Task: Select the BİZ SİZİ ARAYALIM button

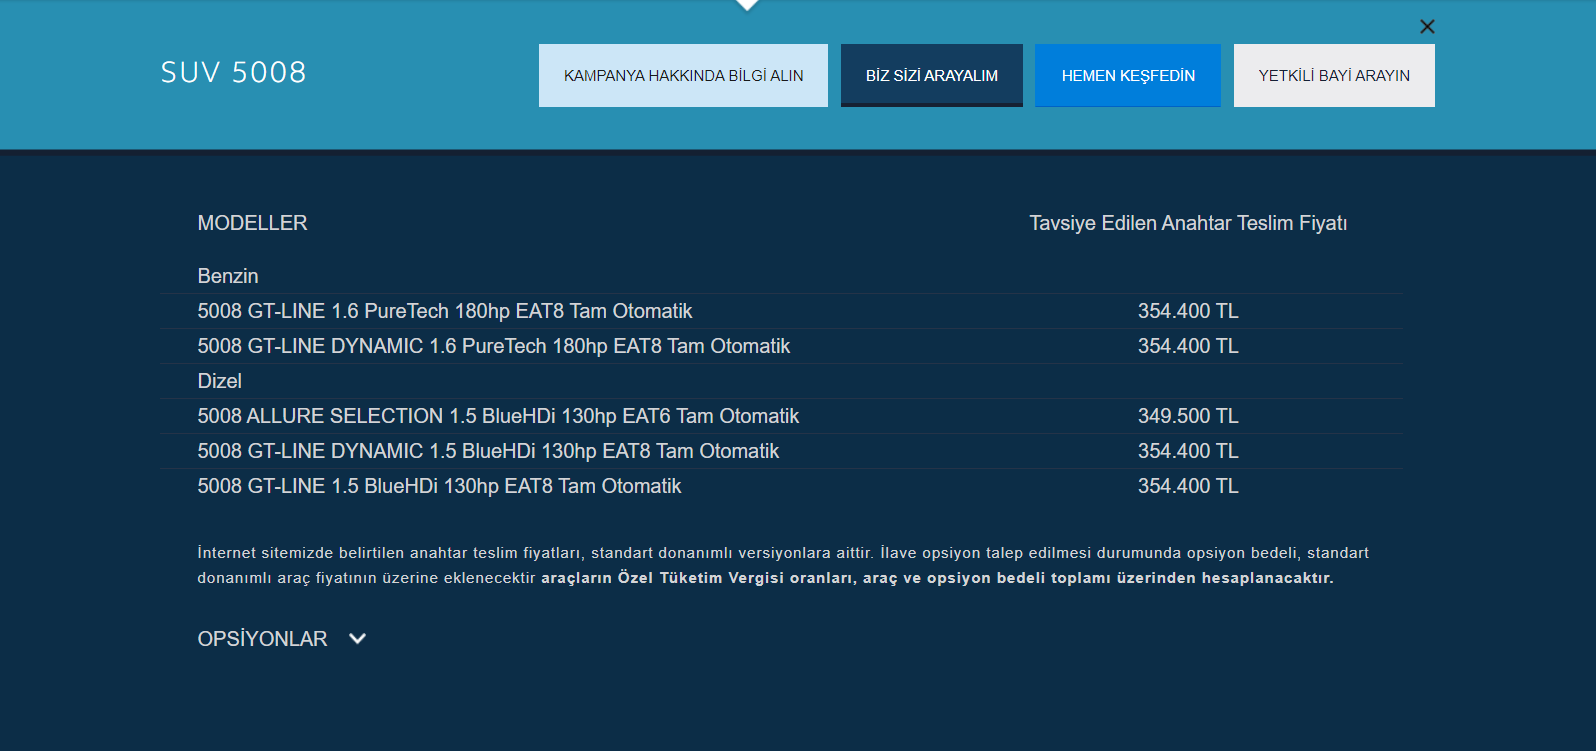Action: tap(932, 75)
